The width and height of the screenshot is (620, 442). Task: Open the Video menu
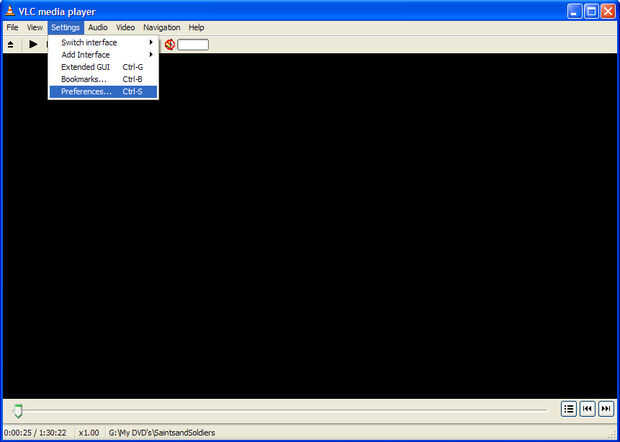(125, 27)
